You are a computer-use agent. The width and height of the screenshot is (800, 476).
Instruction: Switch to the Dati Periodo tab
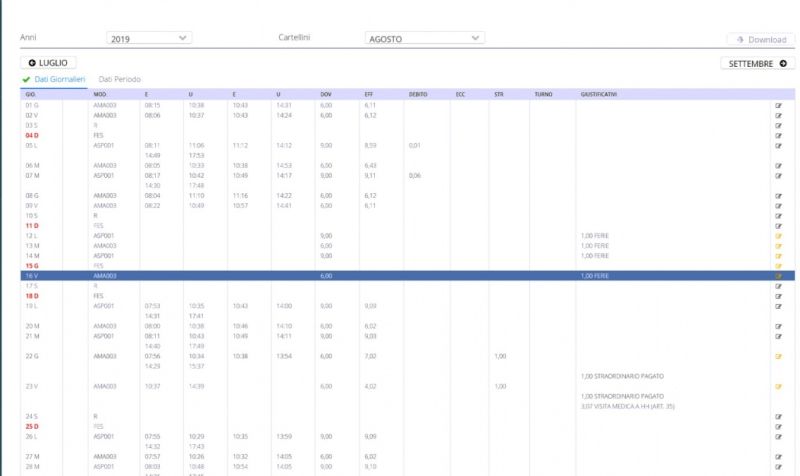coord(119,79)
